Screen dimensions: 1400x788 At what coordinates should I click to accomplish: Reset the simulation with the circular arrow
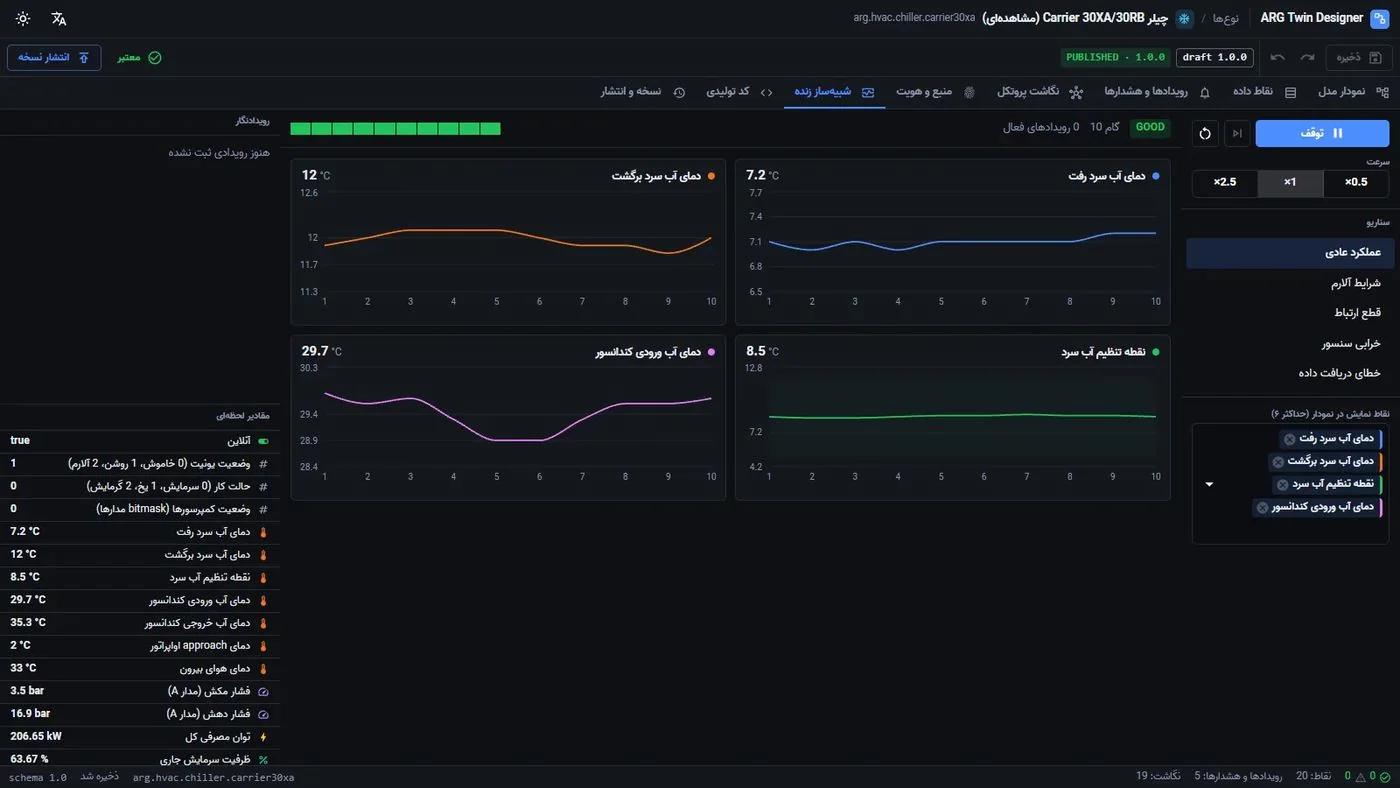click(x=1205, y=133)
